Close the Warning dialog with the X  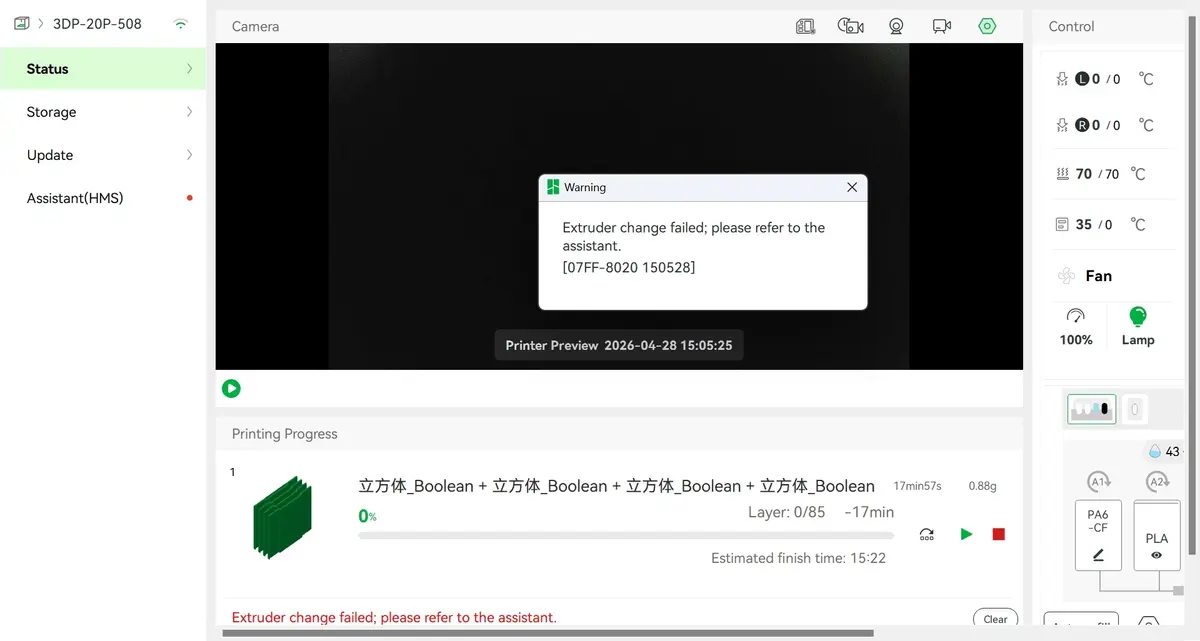point(852,187)
